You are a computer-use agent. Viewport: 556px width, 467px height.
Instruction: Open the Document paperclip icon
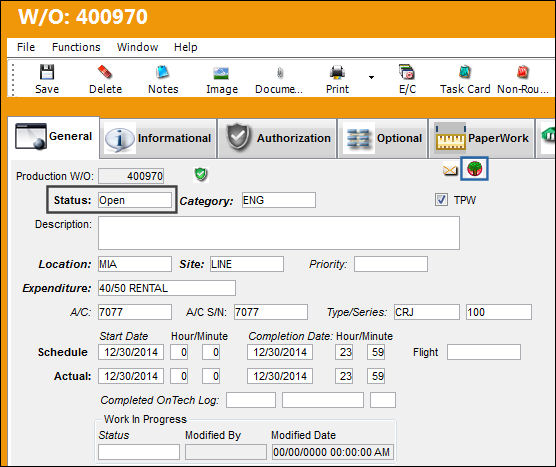tap(280, 73)
